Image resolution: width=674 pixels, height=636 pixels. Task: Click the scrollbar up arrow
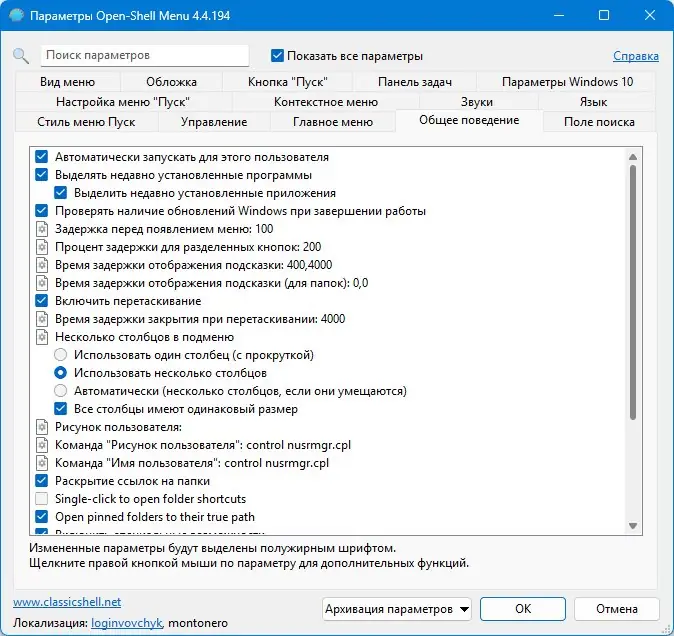(x=633, y=157)
